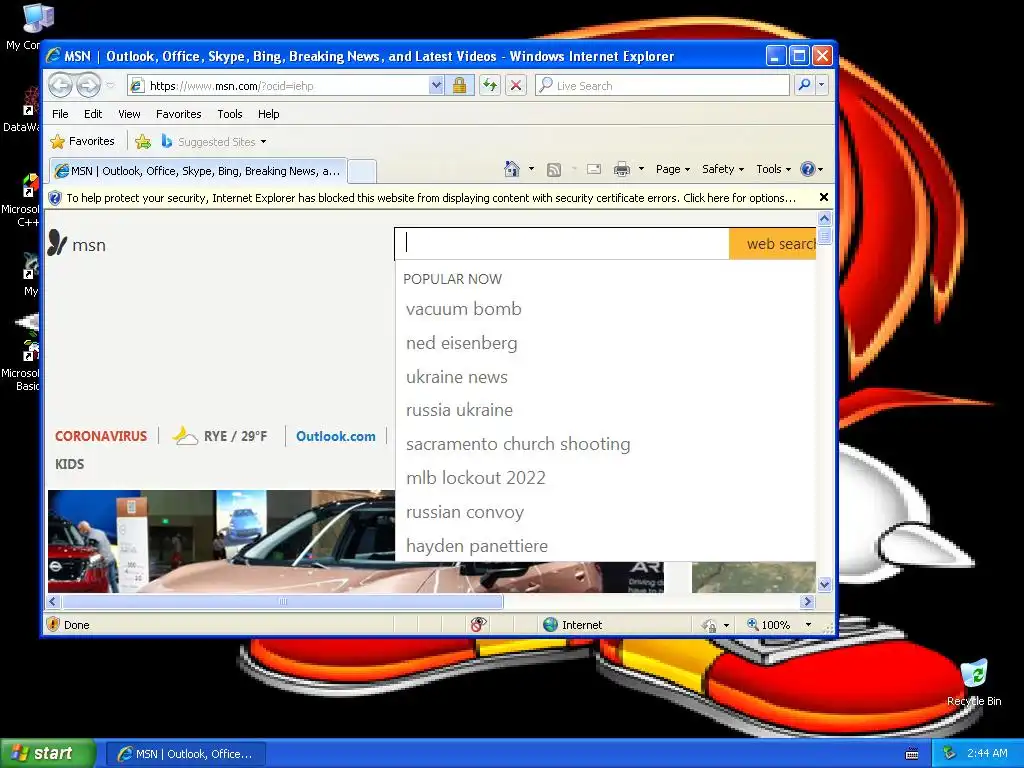Open RYE / 29°F weather link
Image resolution: width=1024 pixels, height=768 pixels.
point(220,436)
